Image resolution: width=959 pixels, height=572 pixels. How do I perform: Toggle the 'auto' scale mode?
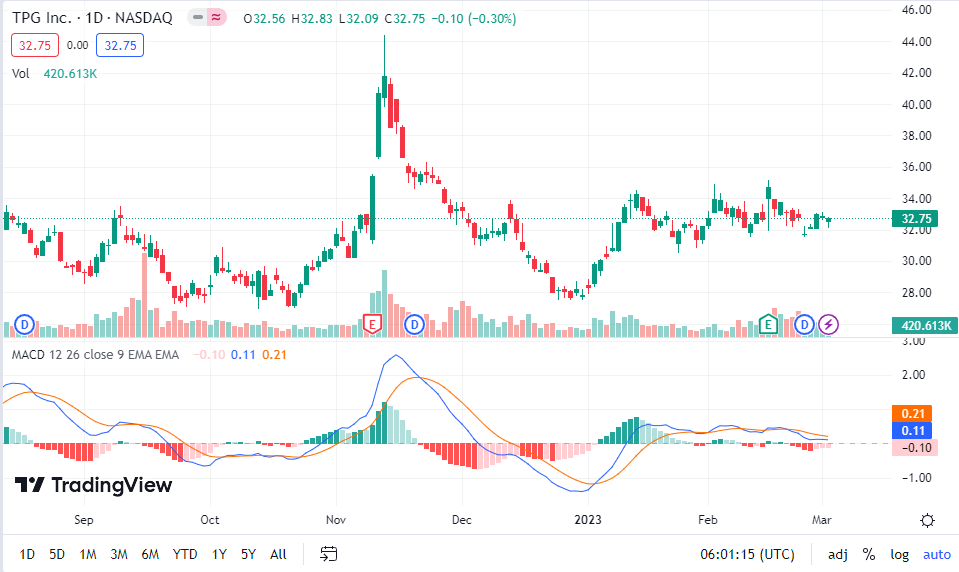point(936,554)
